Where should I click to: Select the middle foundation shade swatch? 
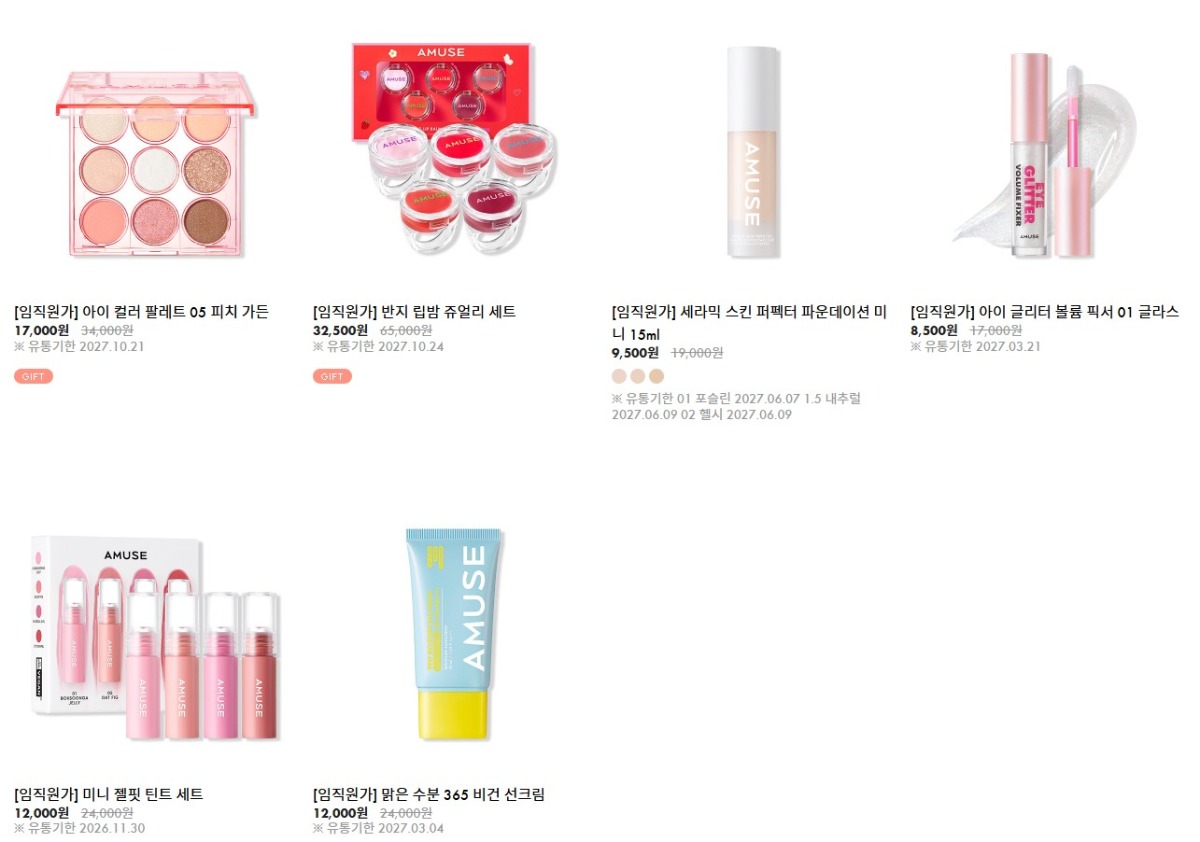[638, 376]
